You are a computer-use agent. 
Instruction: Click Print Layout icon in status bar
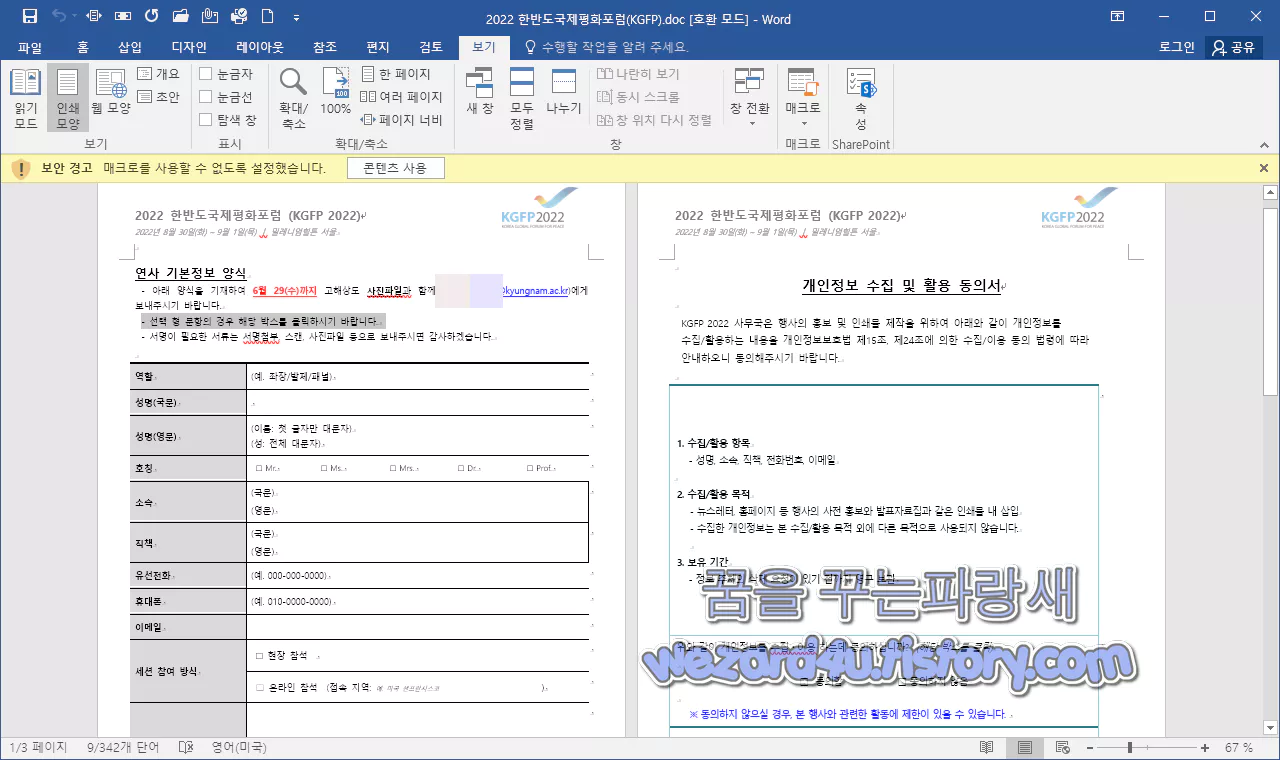click(x=1025, y=748)
